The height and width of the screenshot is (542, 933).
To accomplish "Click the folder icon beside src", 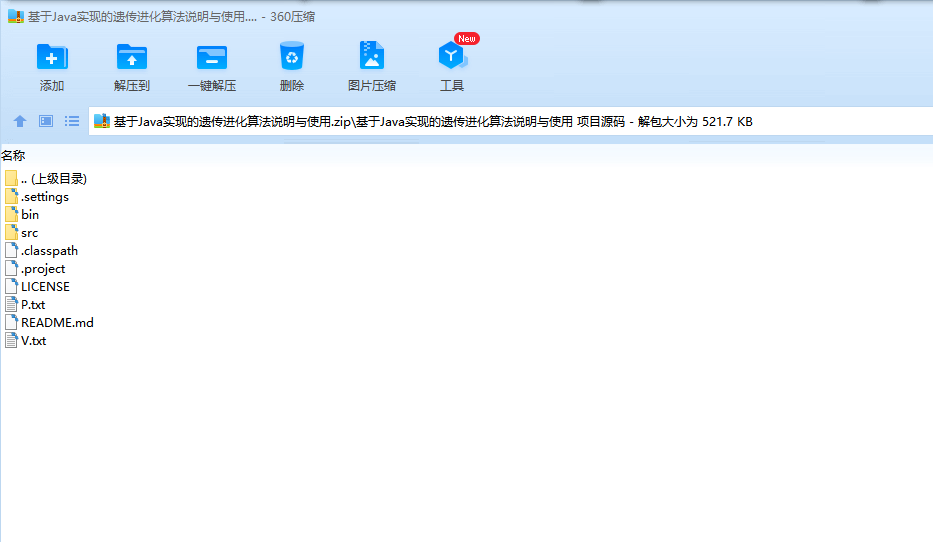I will click(11, 232).
